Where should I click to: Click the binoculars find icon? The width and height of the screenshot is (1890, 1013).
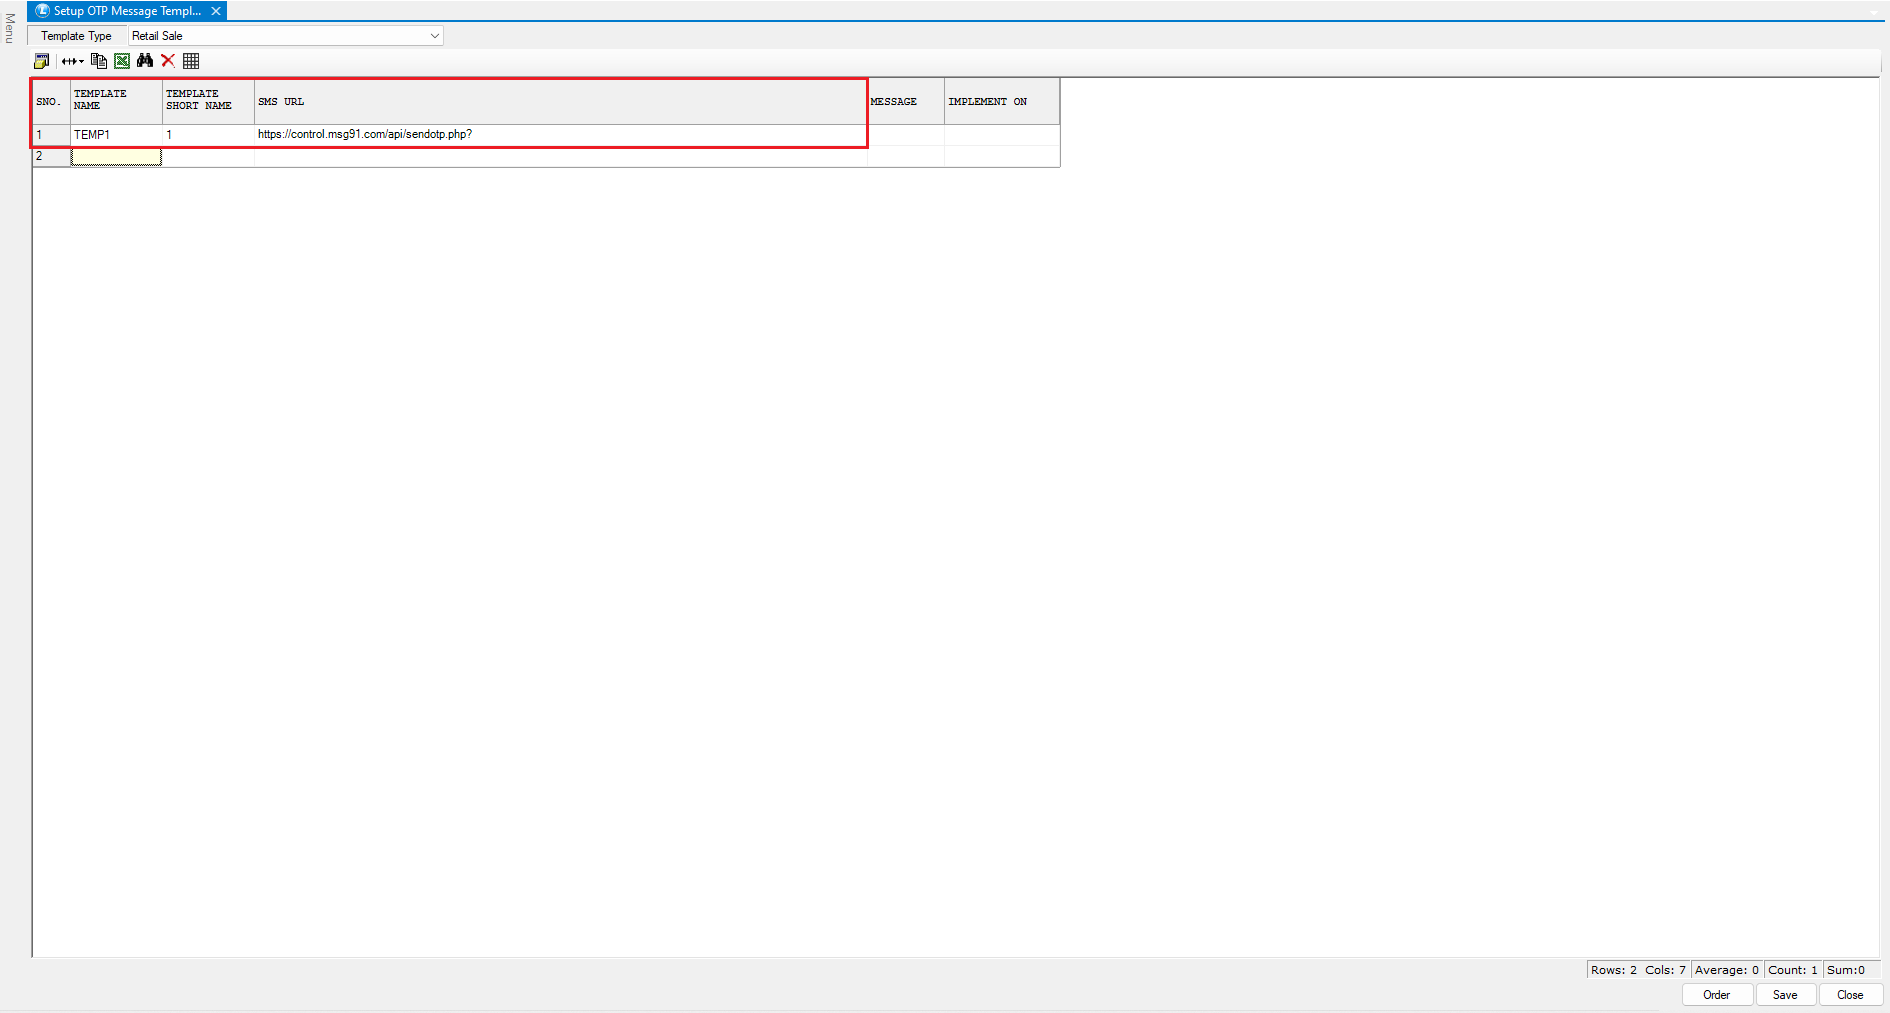point(145,61)
